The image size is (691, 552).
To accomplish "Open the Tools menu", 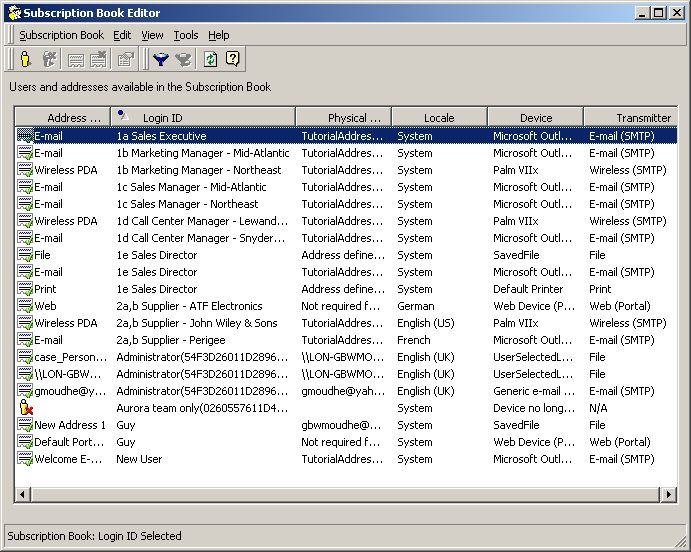I will click(186, 35).
